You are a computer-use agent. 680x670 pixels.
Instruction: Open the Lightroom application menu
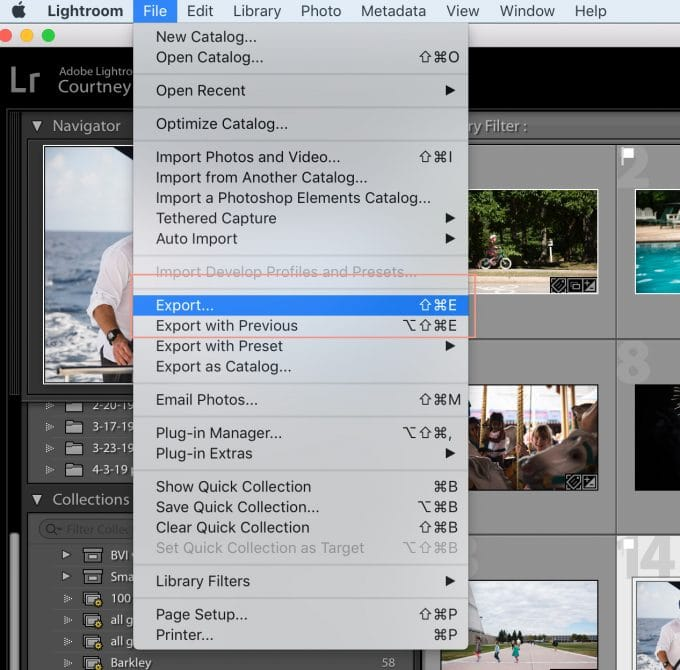pos(85,11)
